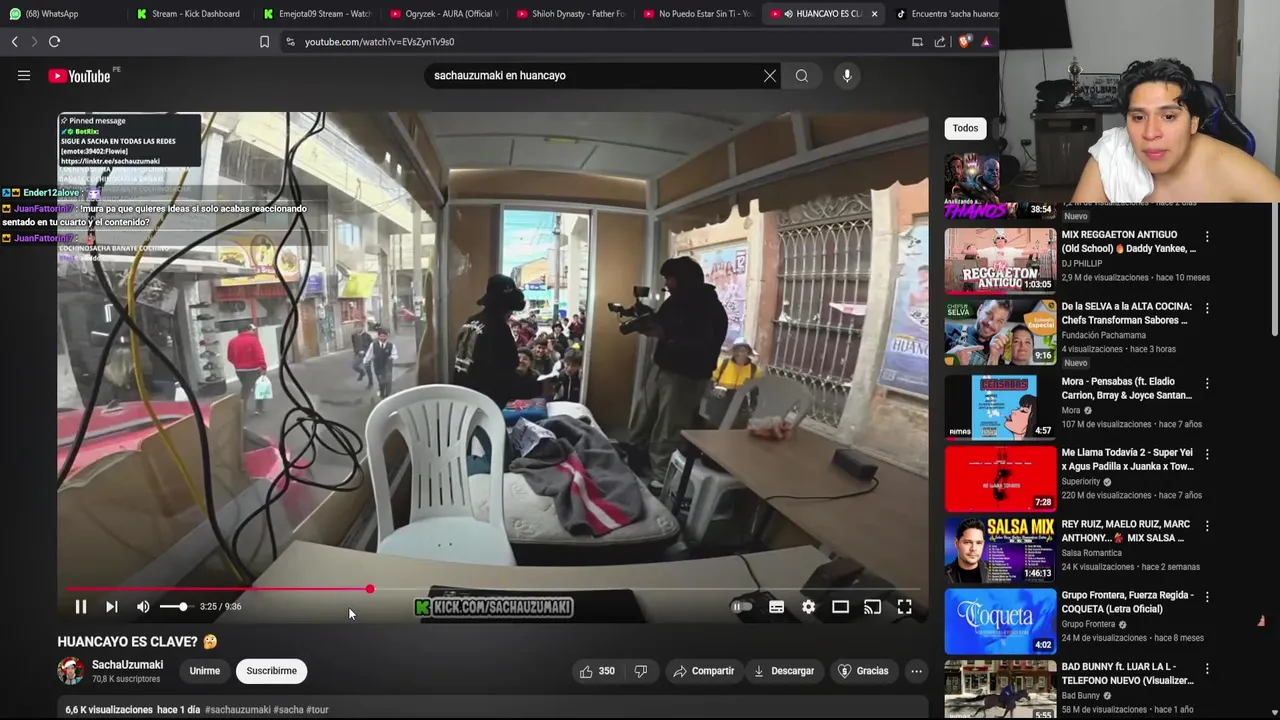Image resolution: width=1280 pixels, height=720 pixels.
Task: Open player settings gear
Action: click(808, 606)
